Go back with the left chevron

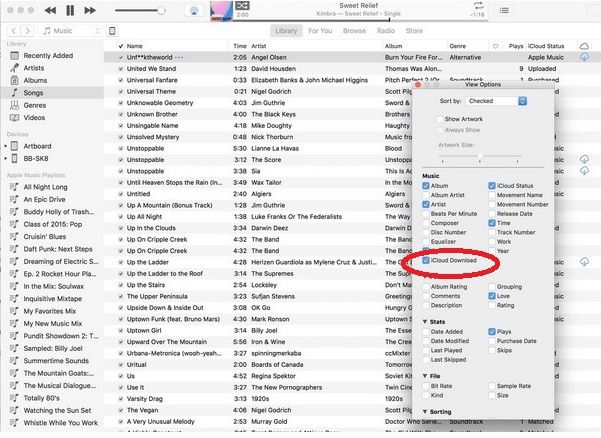coord(14,31)
